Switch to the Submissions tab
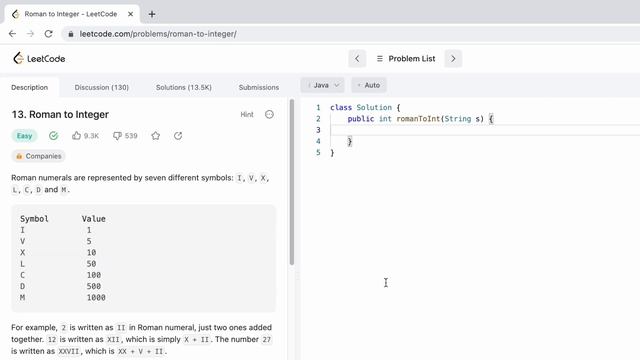Image resolution: width=640 pixels, height=360 pixels. point(259,87)
